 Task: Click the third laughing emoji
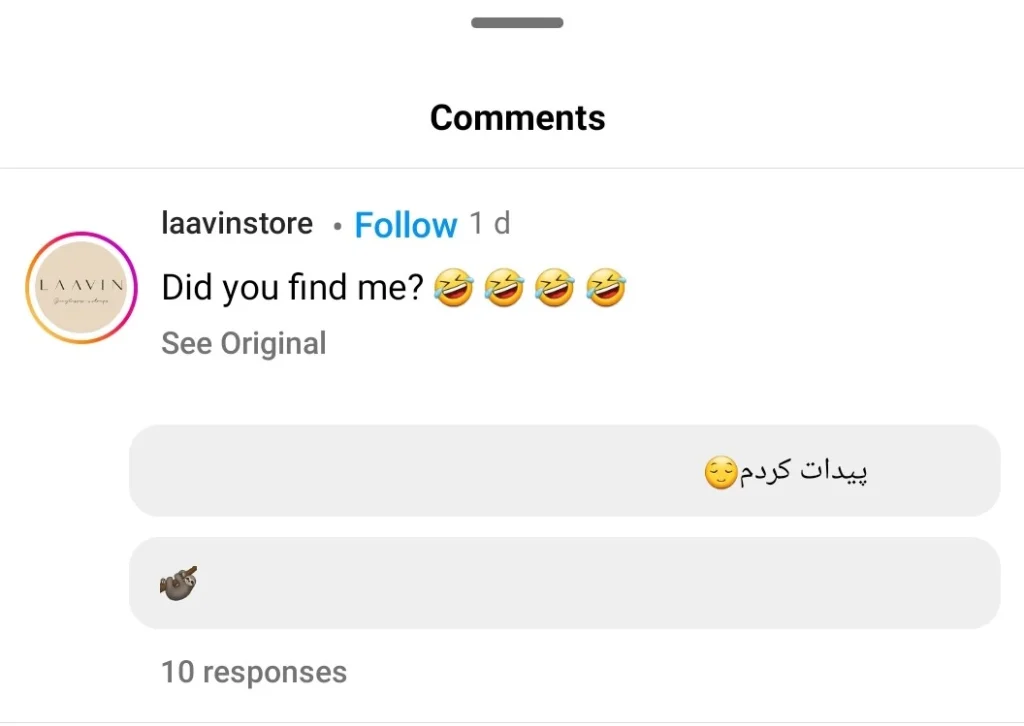point(554,288)
